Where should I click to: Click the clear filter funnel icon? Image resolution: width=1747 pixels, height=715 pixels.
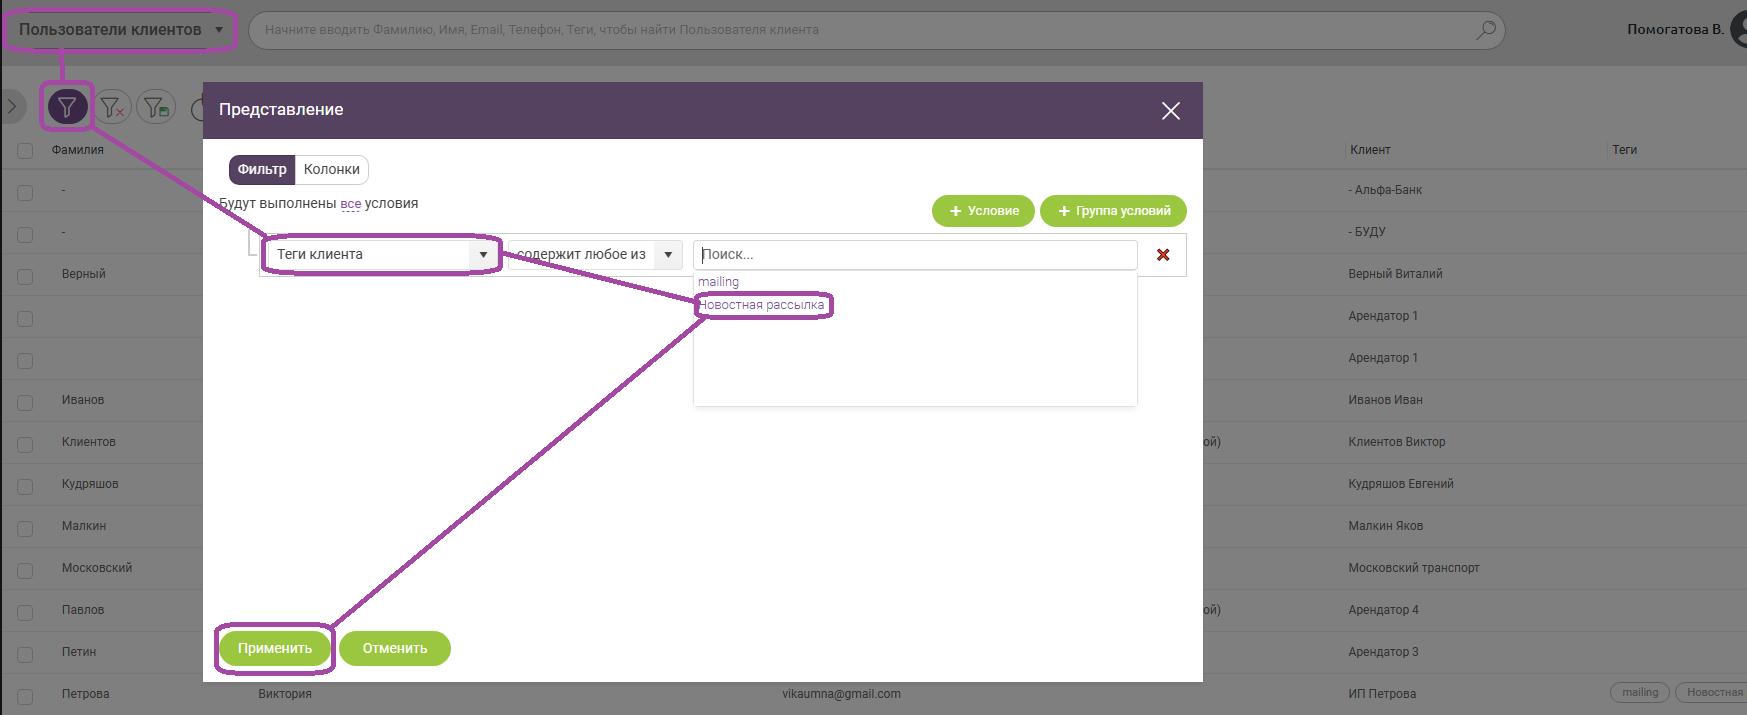(x=113, y=107)
